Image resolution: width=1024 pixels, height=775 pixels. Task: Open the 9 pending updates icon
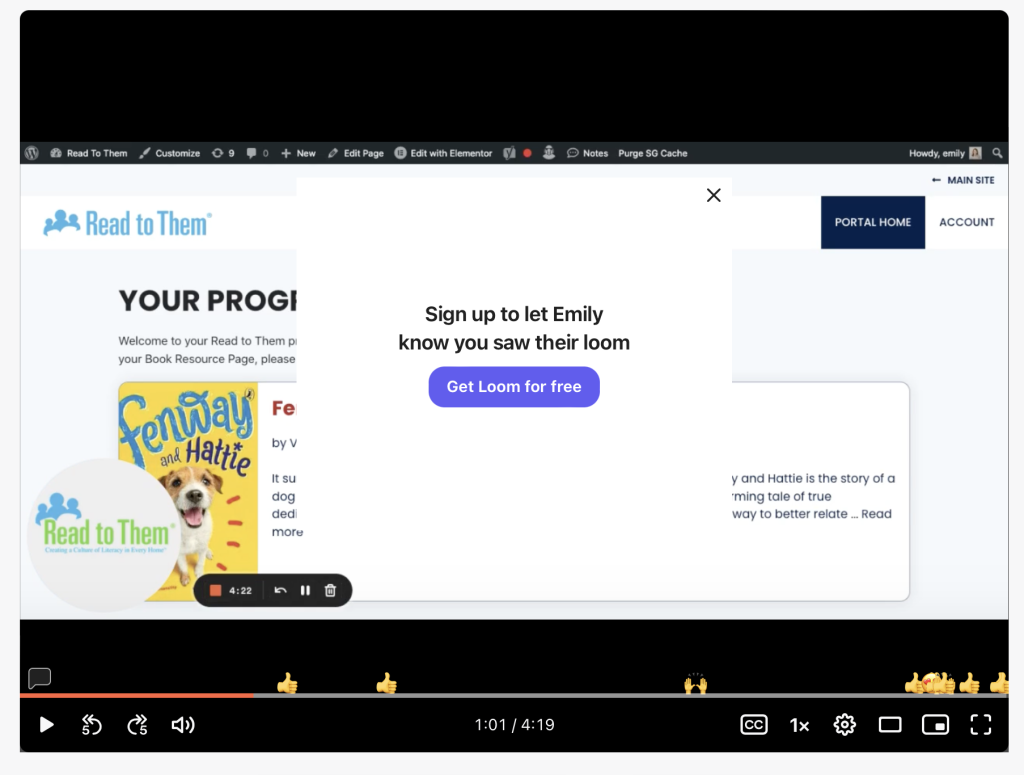pos(223,153)
